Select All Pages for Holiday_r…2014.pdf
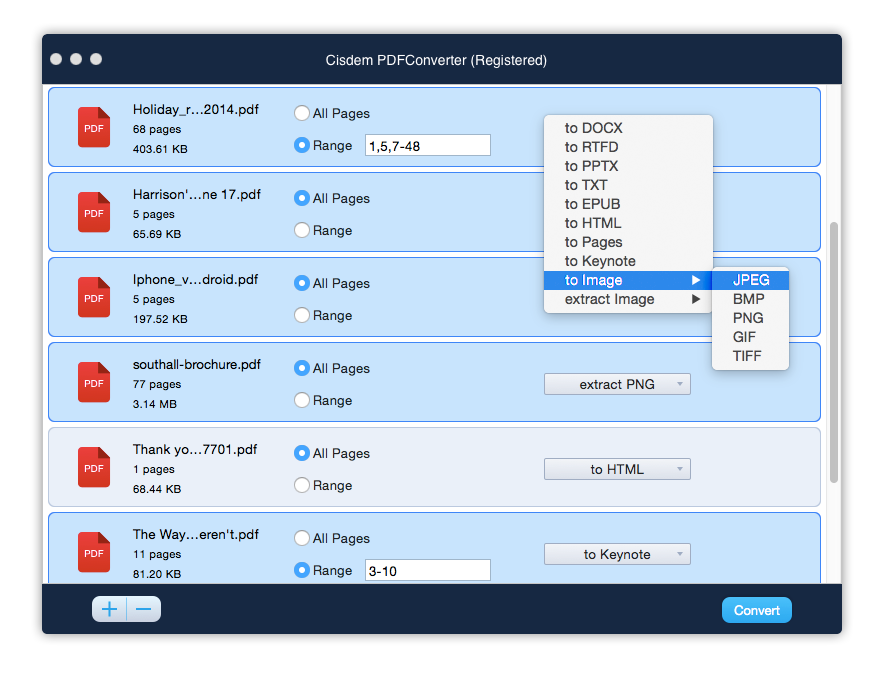Screen dimensions: 884x684 [302, 113]
